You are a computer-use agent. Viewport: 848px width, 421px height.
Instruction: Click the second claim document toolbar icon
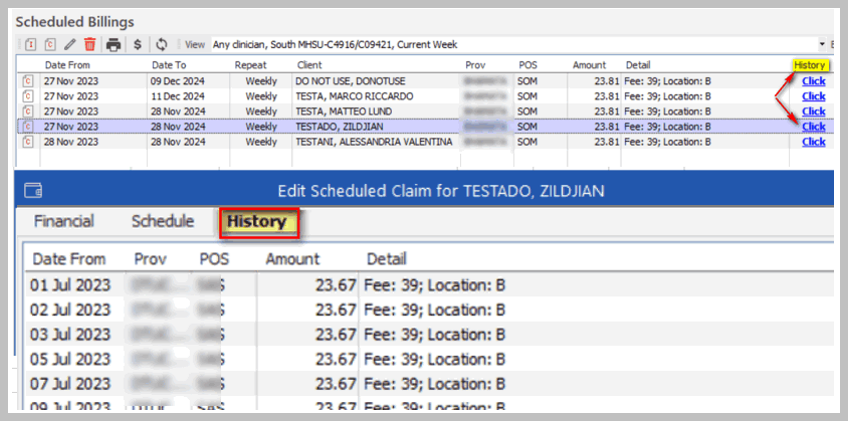(49, 45)
